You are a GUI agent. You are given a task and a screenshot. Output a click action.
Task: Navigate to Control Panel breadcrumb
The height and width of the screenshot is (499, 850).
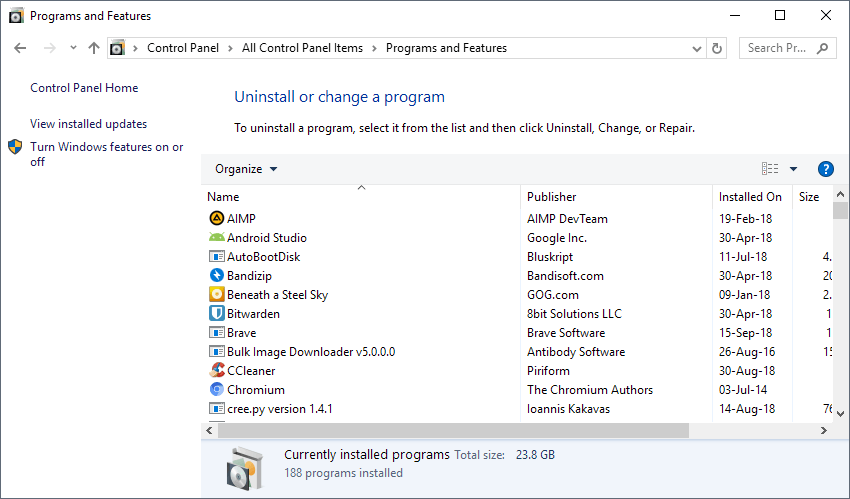(183, 48)
